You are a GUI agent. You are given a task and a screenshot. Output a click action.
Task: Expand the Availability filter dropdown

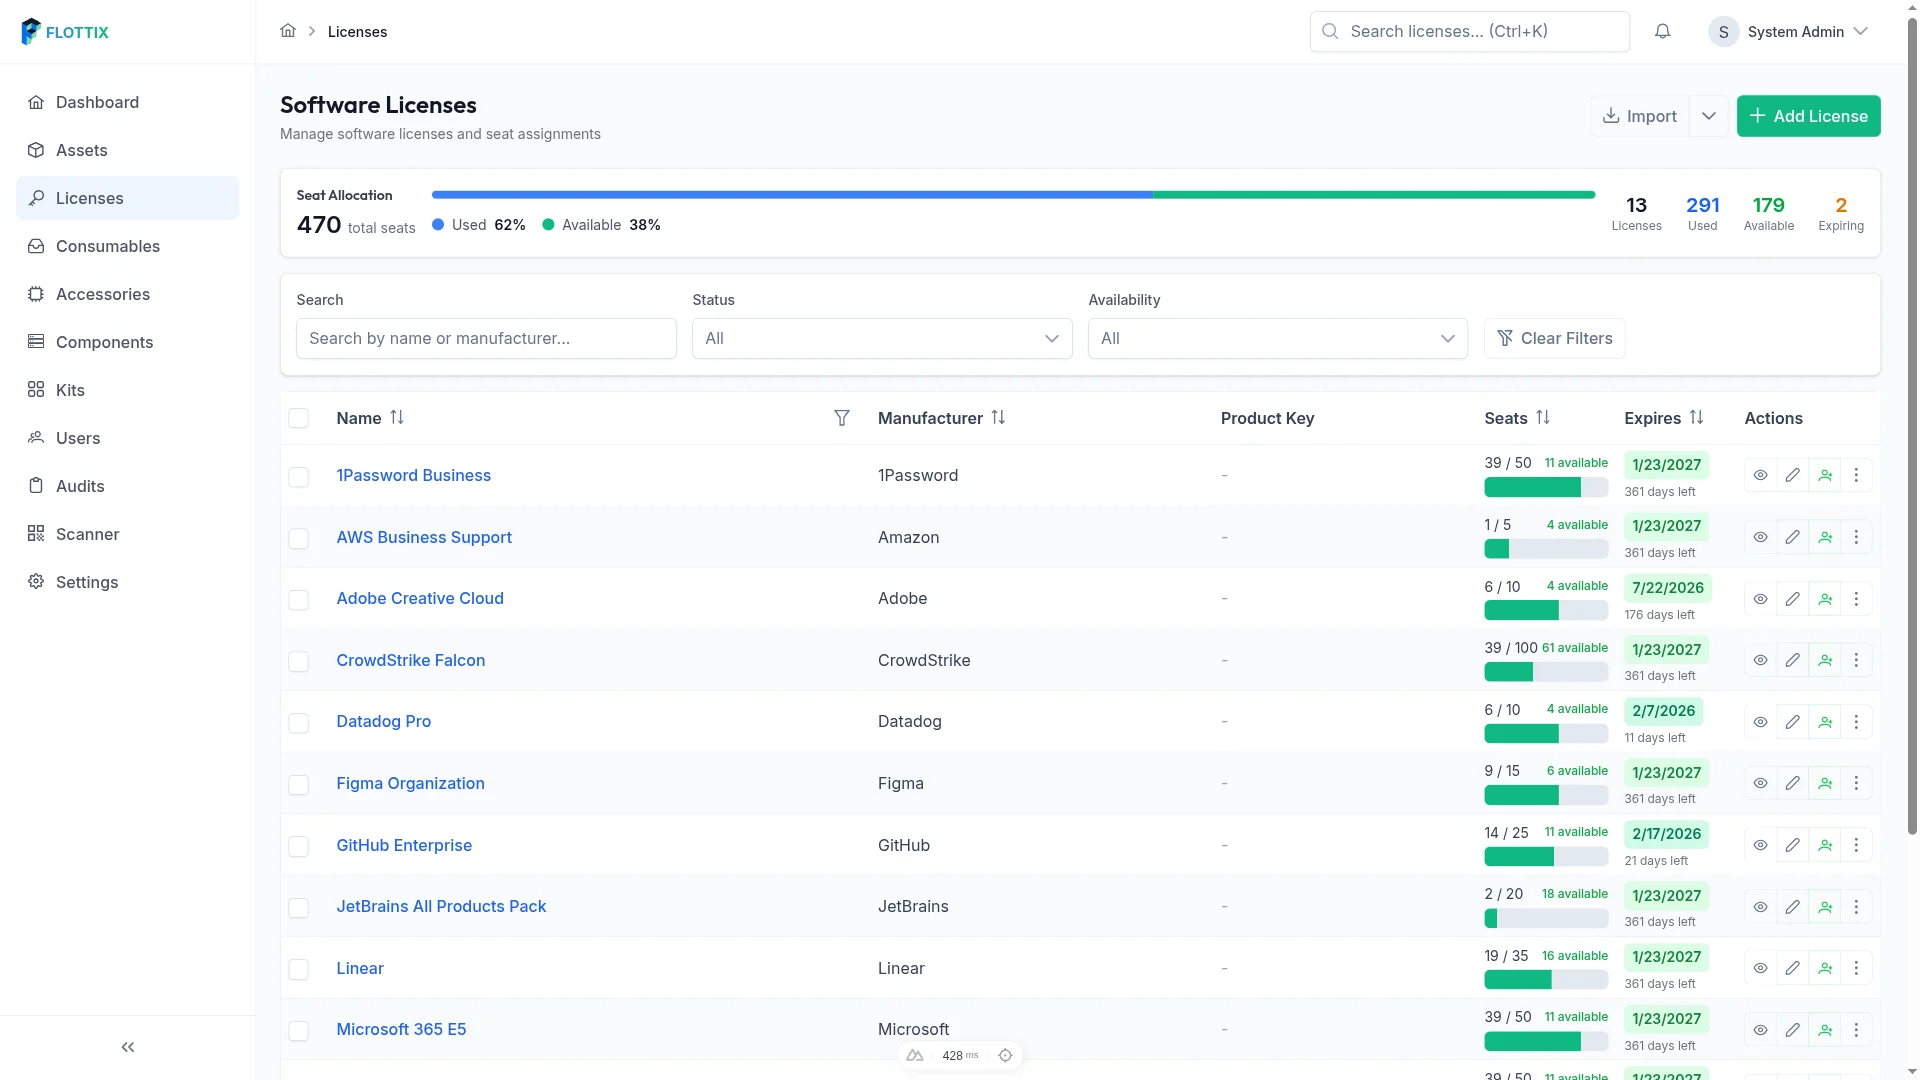(1277, 338)
